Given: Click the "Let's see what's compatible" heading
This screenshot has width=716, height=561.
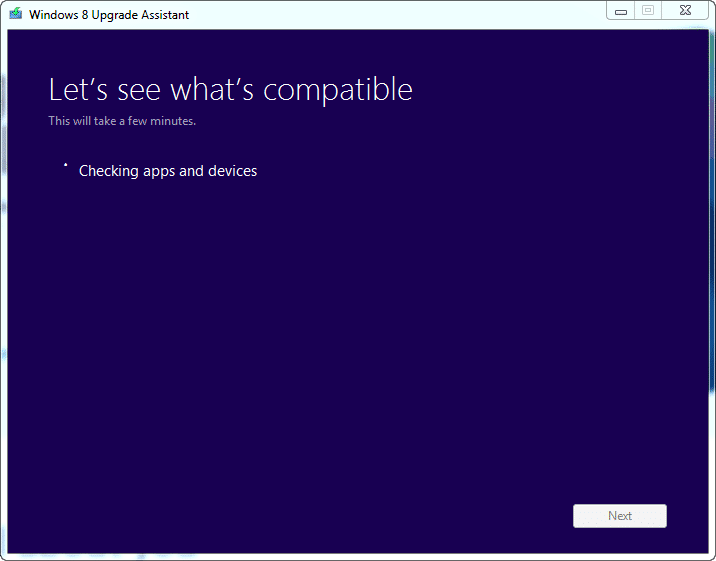Looking at the screenshot, I should coord(231,89).
